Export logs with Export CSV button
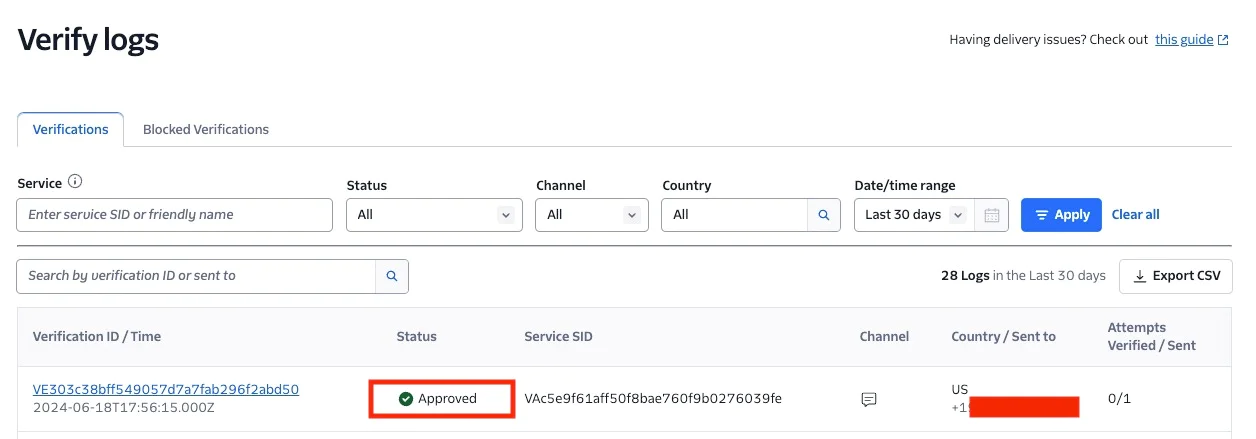Screen dimensions: 1256x439 (x=1176, y=276)
